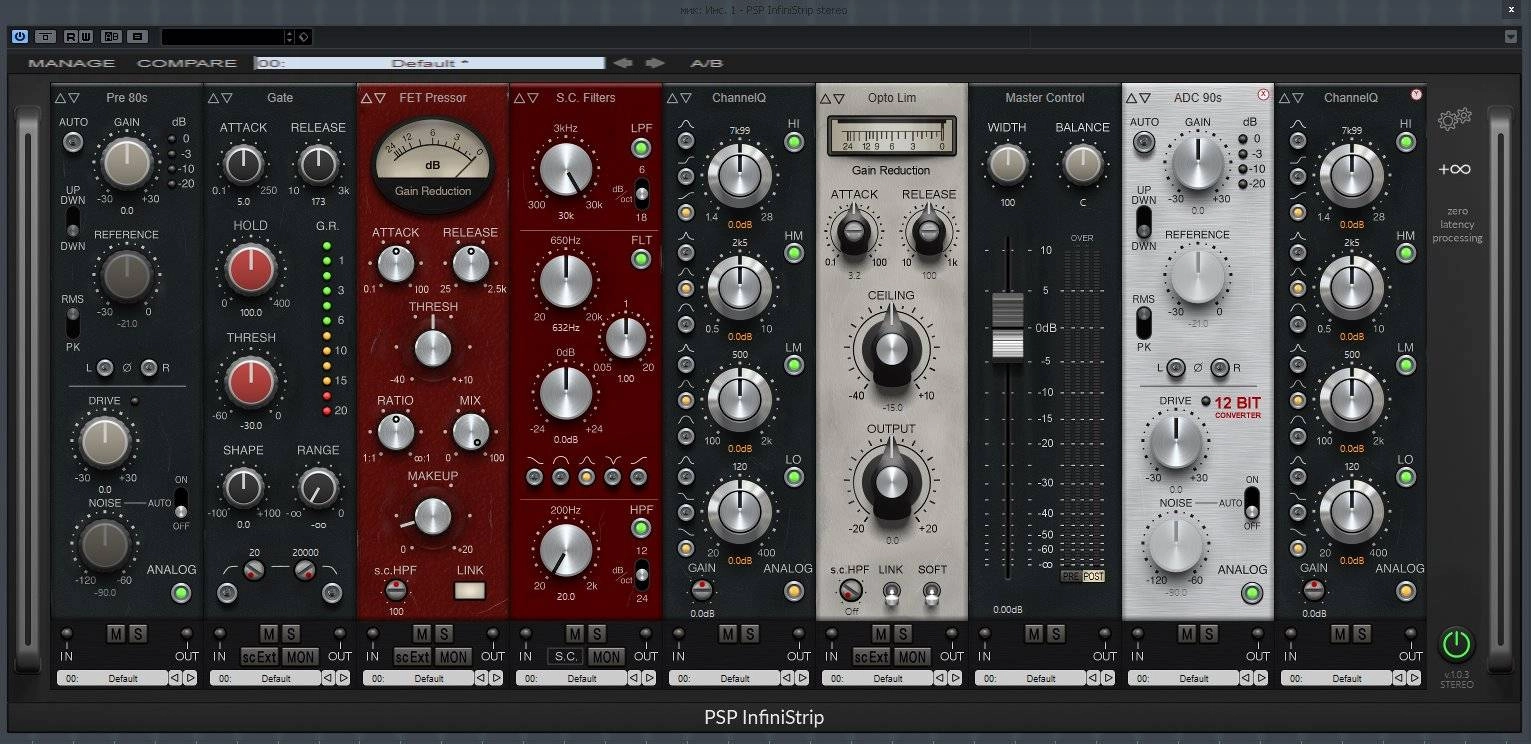Open the Gate slot preset selector

[x=265, y=678]
